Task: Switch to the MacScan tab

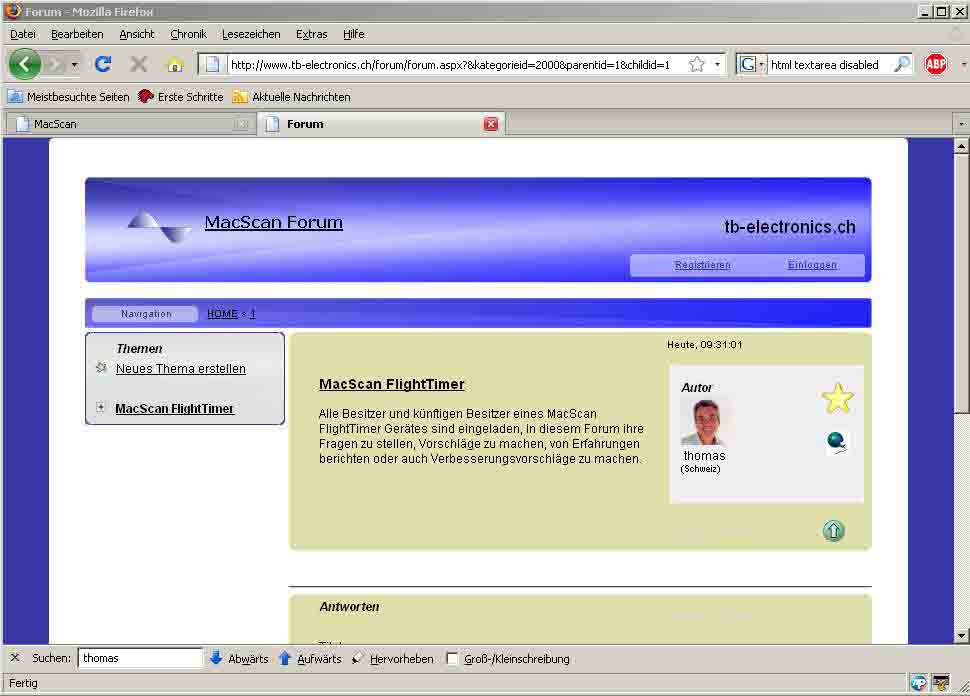Action: coord(130,124)
